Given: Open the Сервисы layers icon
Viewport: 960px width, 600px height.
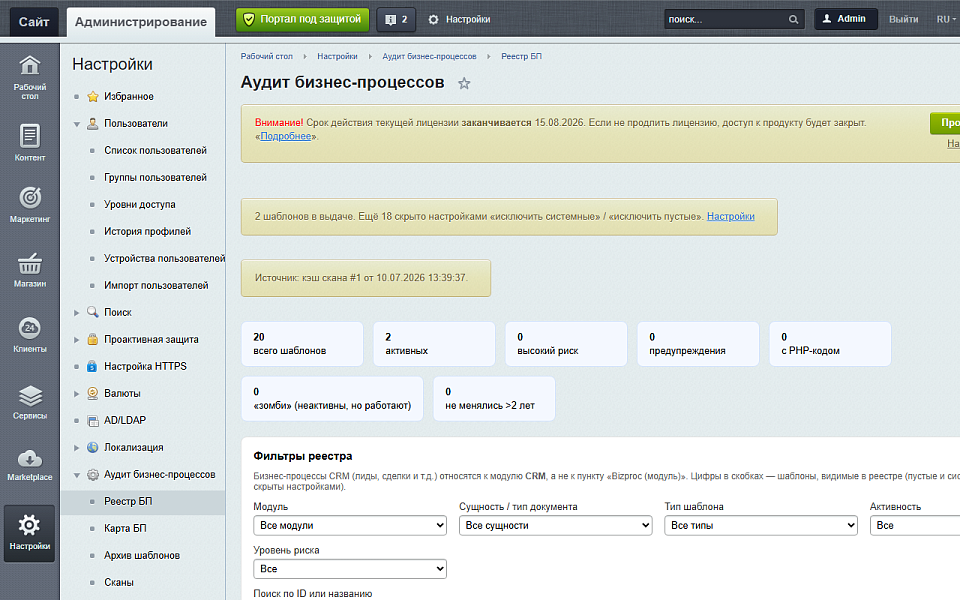Looking at the screenshot, I should [x=29, y=402].
